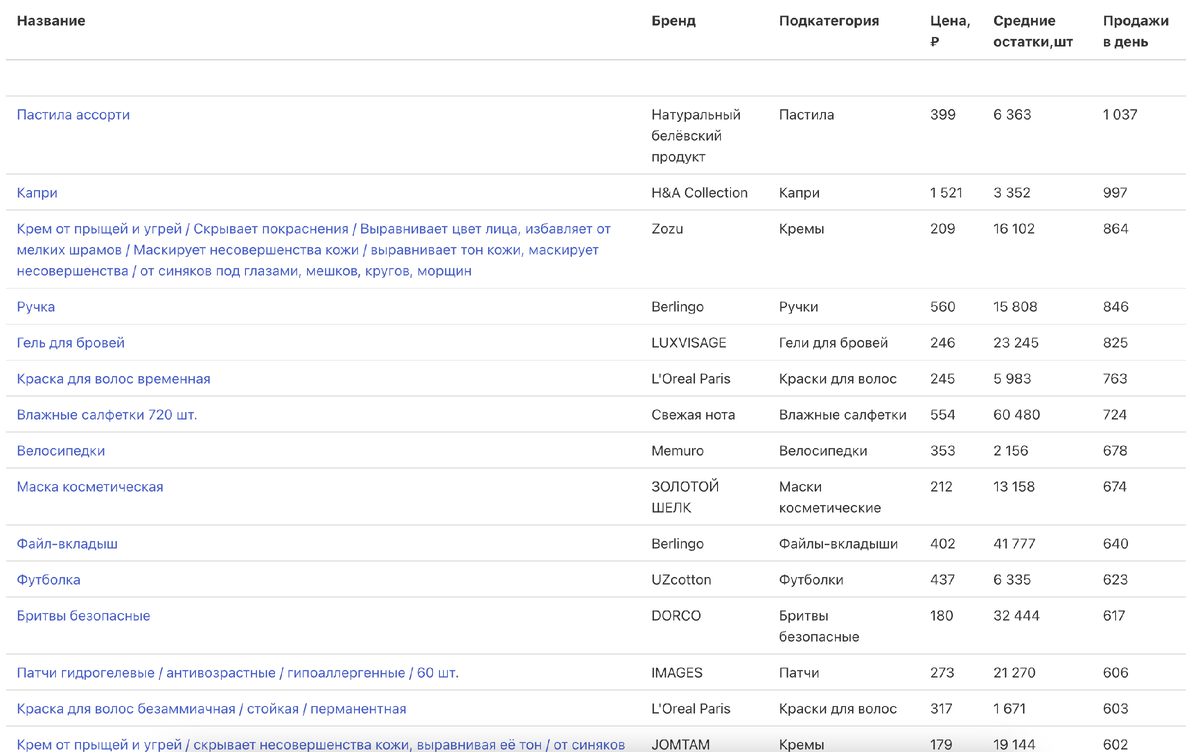Click the stock value '41 777'
Image resolution: width=1200 pixels, height=752 pixels.
coord(1014,544)
